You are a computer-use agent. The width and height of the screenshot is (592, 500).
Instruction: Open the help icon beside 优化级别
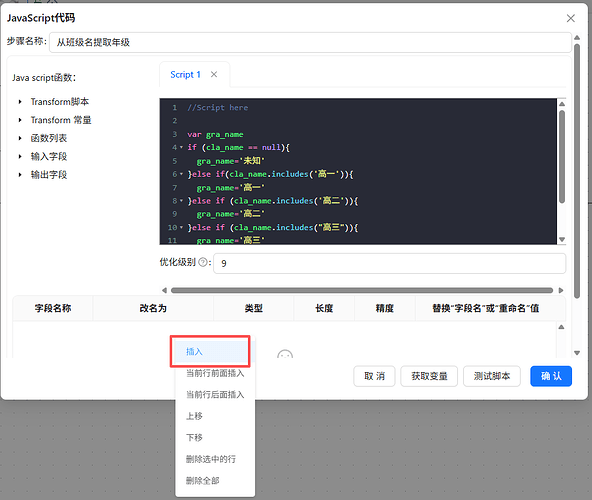point(203,262)
